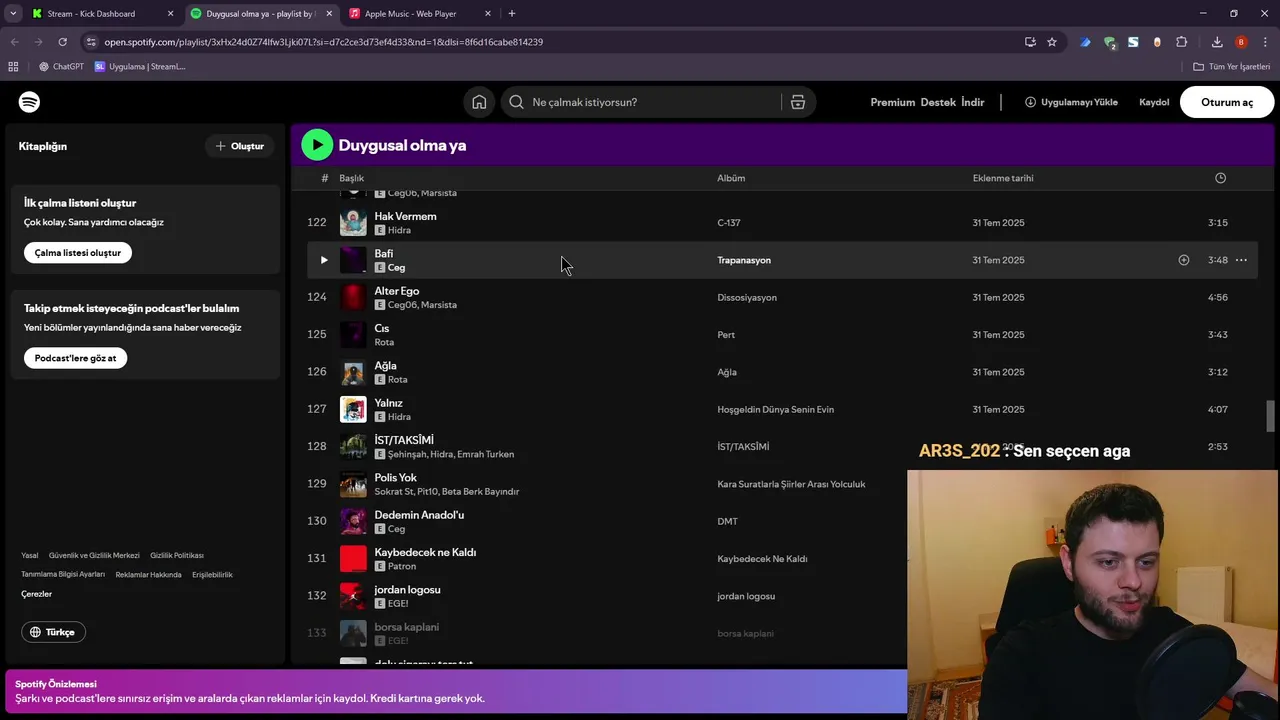1280x720 pixels.
Task: Click the Uygulamayı Yükle download icon
Action: pyautogui.click(x=1030, y=102)
